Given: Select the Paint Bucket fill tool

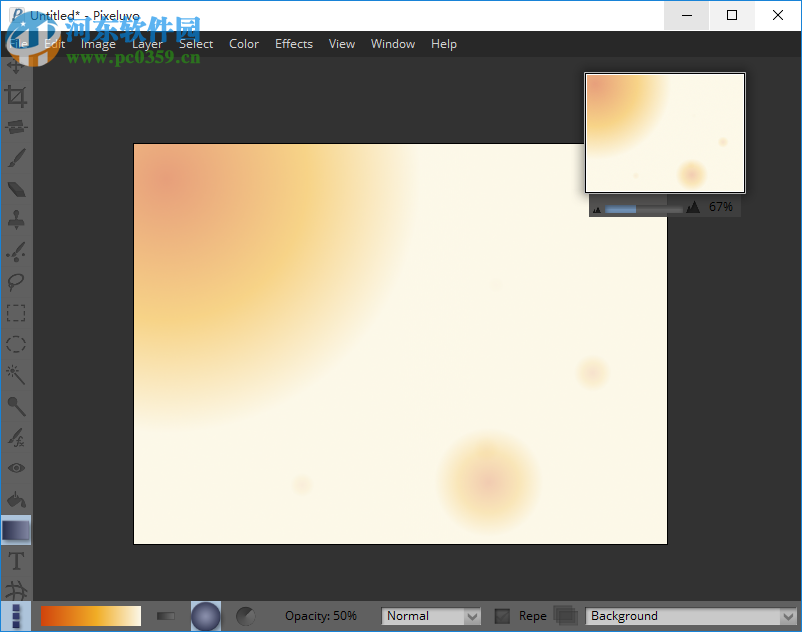Looking at the screenshot, I should coord(16,500).
